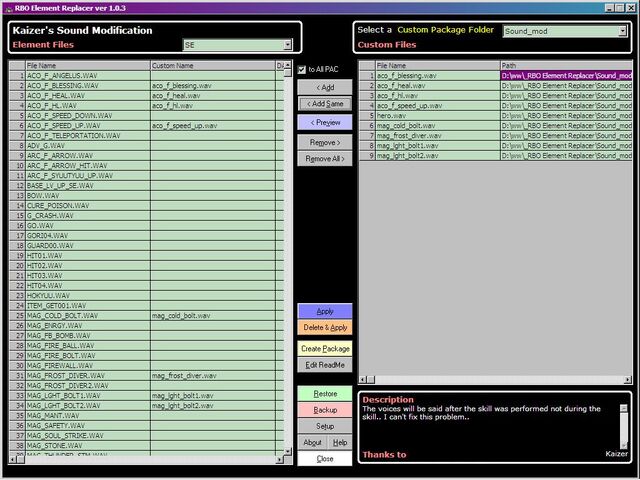This screenshot has height=480, width=640.
Task: Click element list vertical scrollbar down arrow
Action: click(x=288, y=452)
